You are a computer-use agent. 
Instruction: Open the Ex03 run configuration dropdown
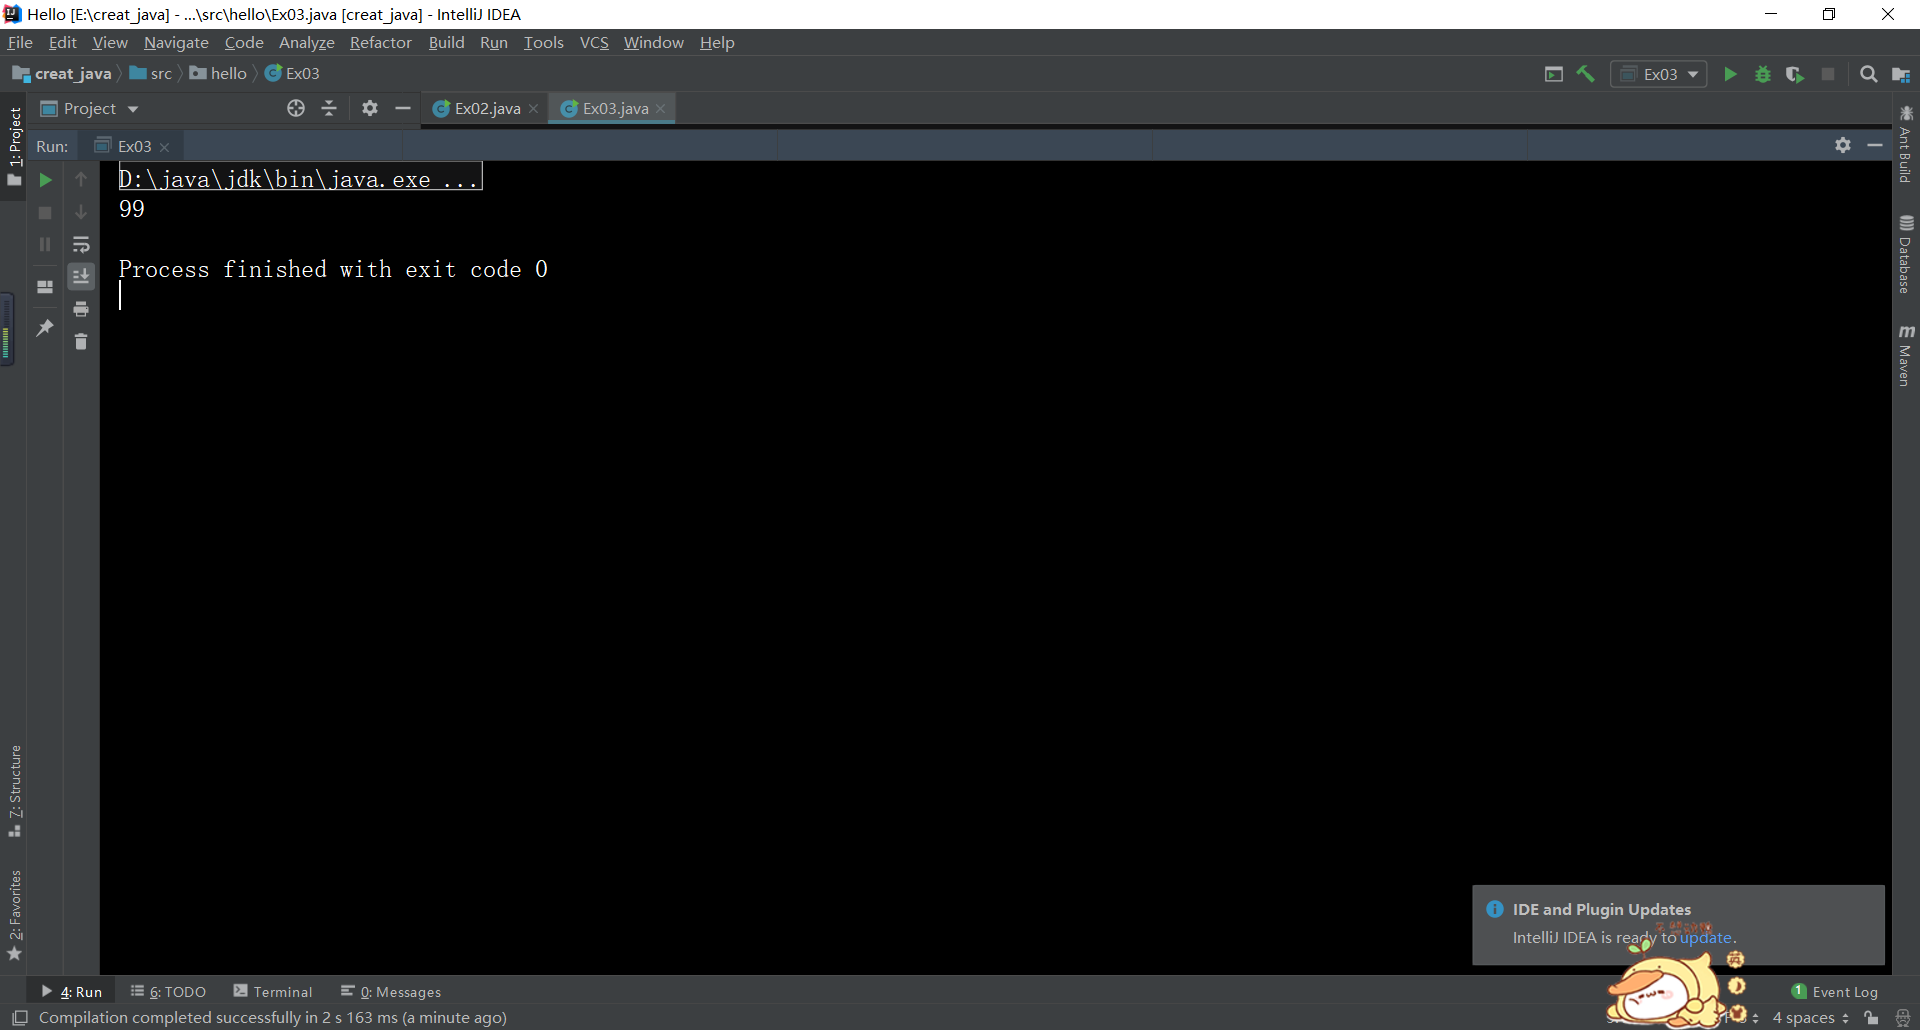tap(1658, 74)
